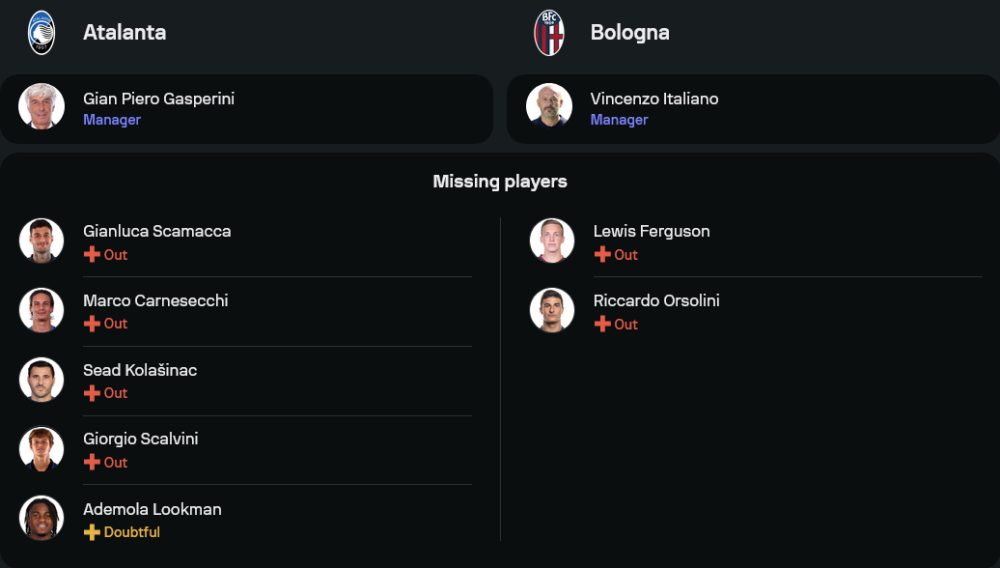Click the Missing players section heading

pyautogui.click(x=500, y=181)
